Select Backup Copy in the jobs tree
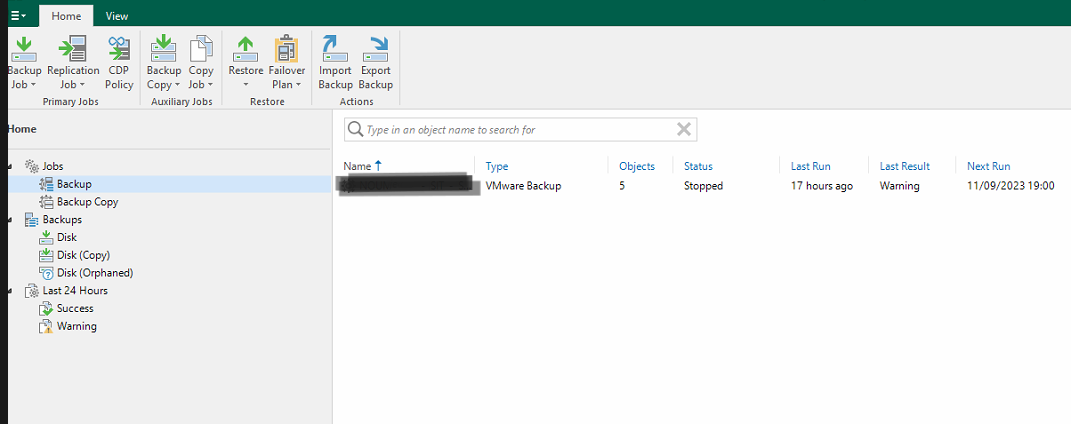Image resolution: width=1071 pixels, height=424 pixels. tap(87, 202)
